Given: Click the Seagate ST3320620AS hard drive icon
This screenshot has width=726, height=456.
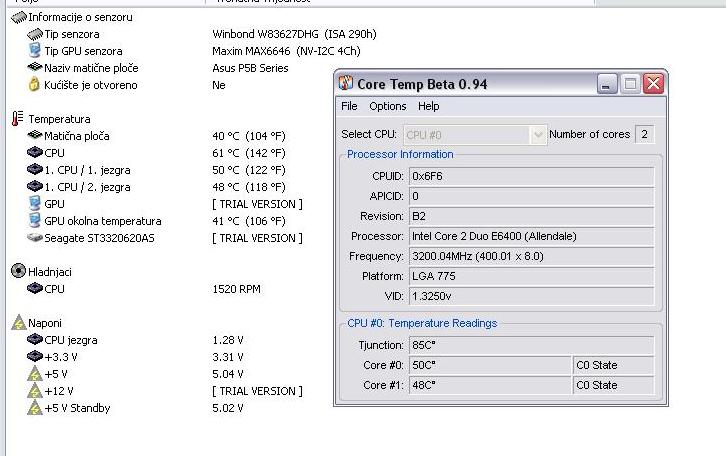Looking at the screenshot, I should click(35, 237).
